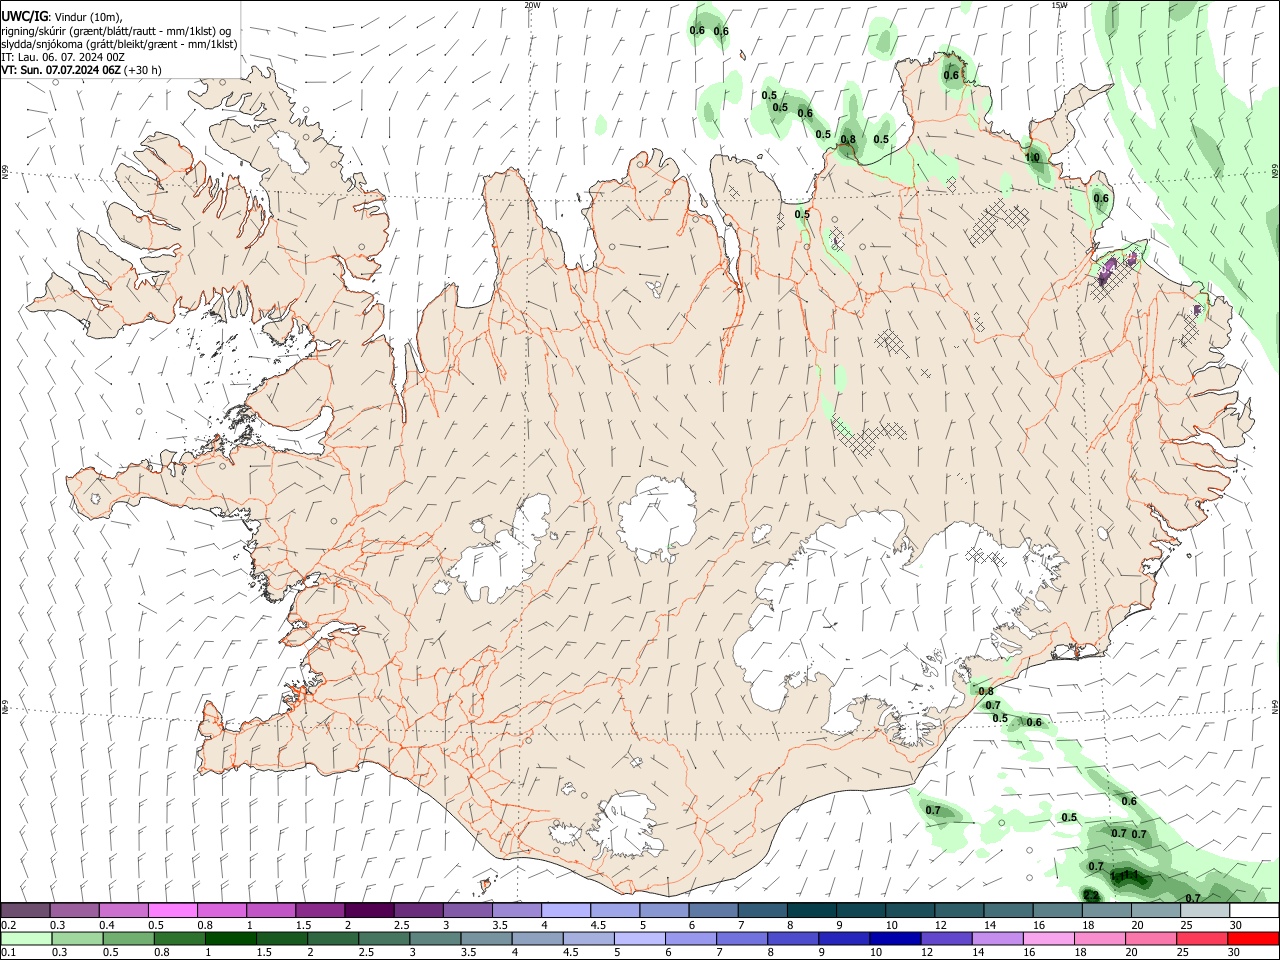The width and height of the screenshot is (1280, 960).
Task: Click the 'VT: Sun. 07.07.2024 06Z' valid time line
Action: coord(62,70)
